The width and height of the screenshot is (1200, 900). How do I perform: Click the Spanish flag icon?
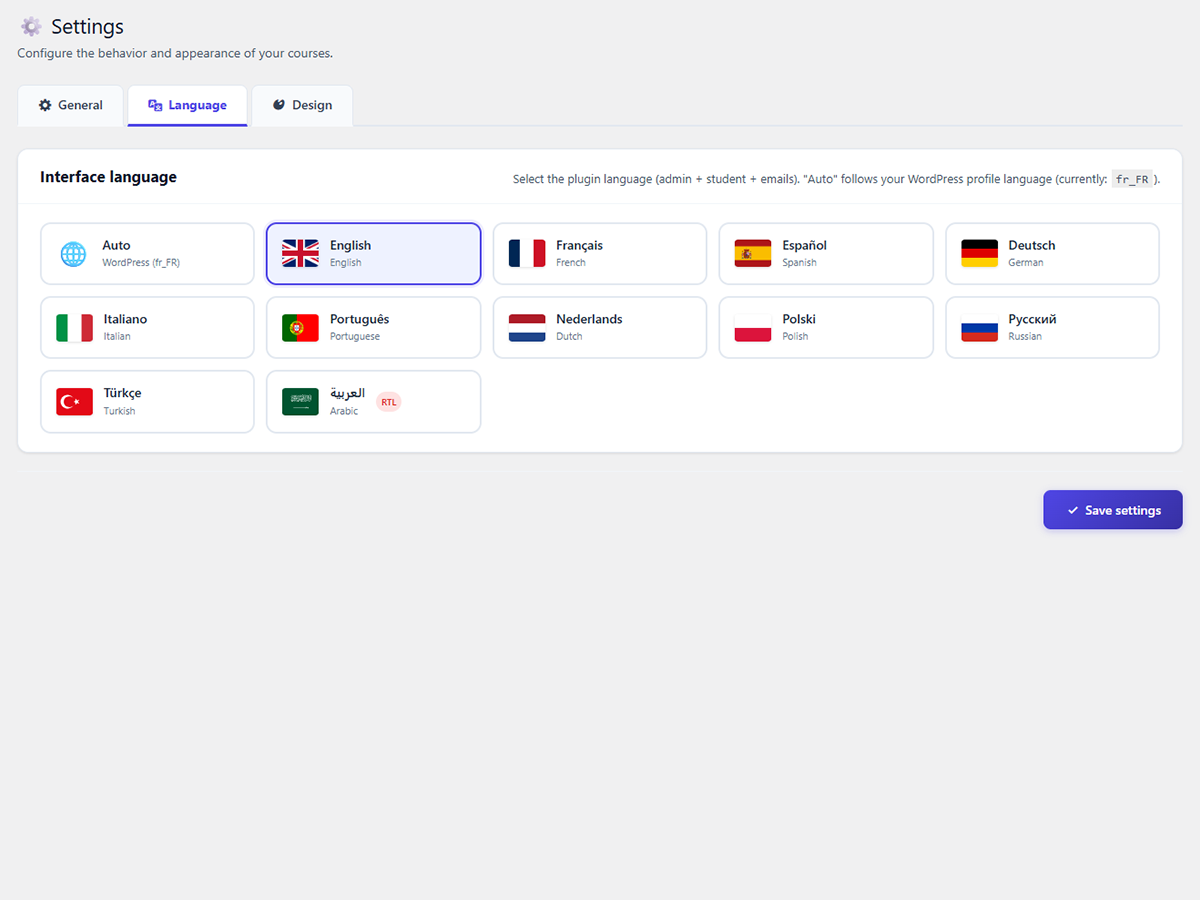pos(752,254)
